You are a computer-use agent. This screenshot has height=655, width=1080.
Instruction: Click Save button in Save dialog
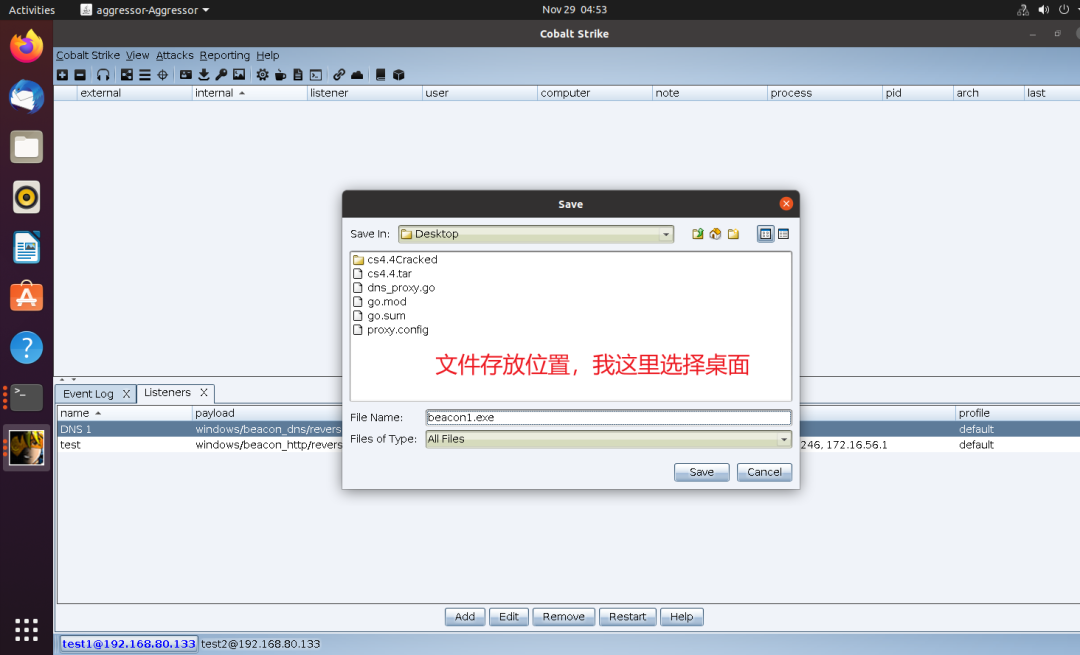[701, 472]
